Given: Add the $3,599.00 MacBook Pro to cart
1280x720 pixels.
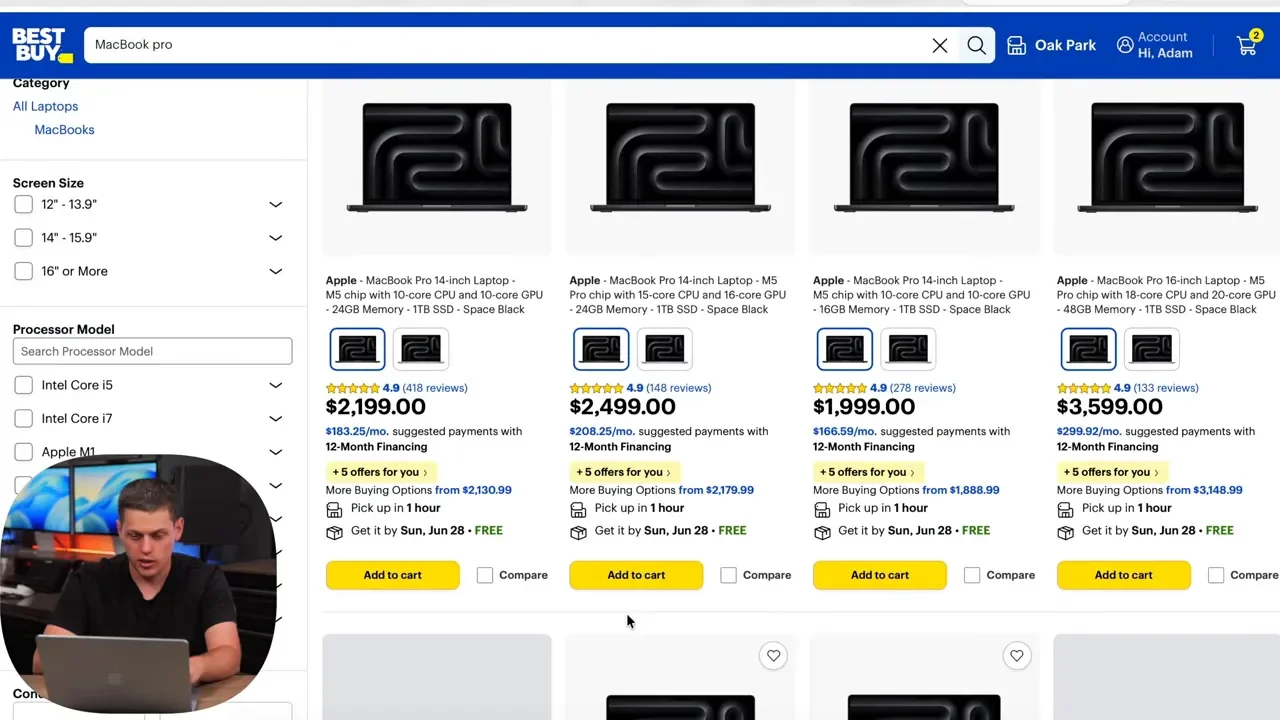Looking at the screenshot, I should click(x=1124, y=575).
